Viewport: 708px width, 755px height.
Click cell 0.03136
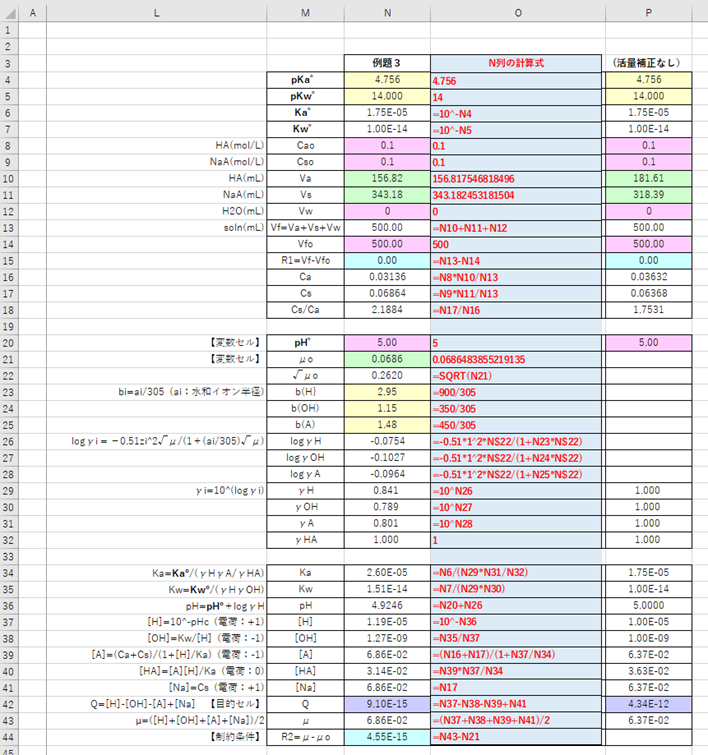tap(387, 276)
